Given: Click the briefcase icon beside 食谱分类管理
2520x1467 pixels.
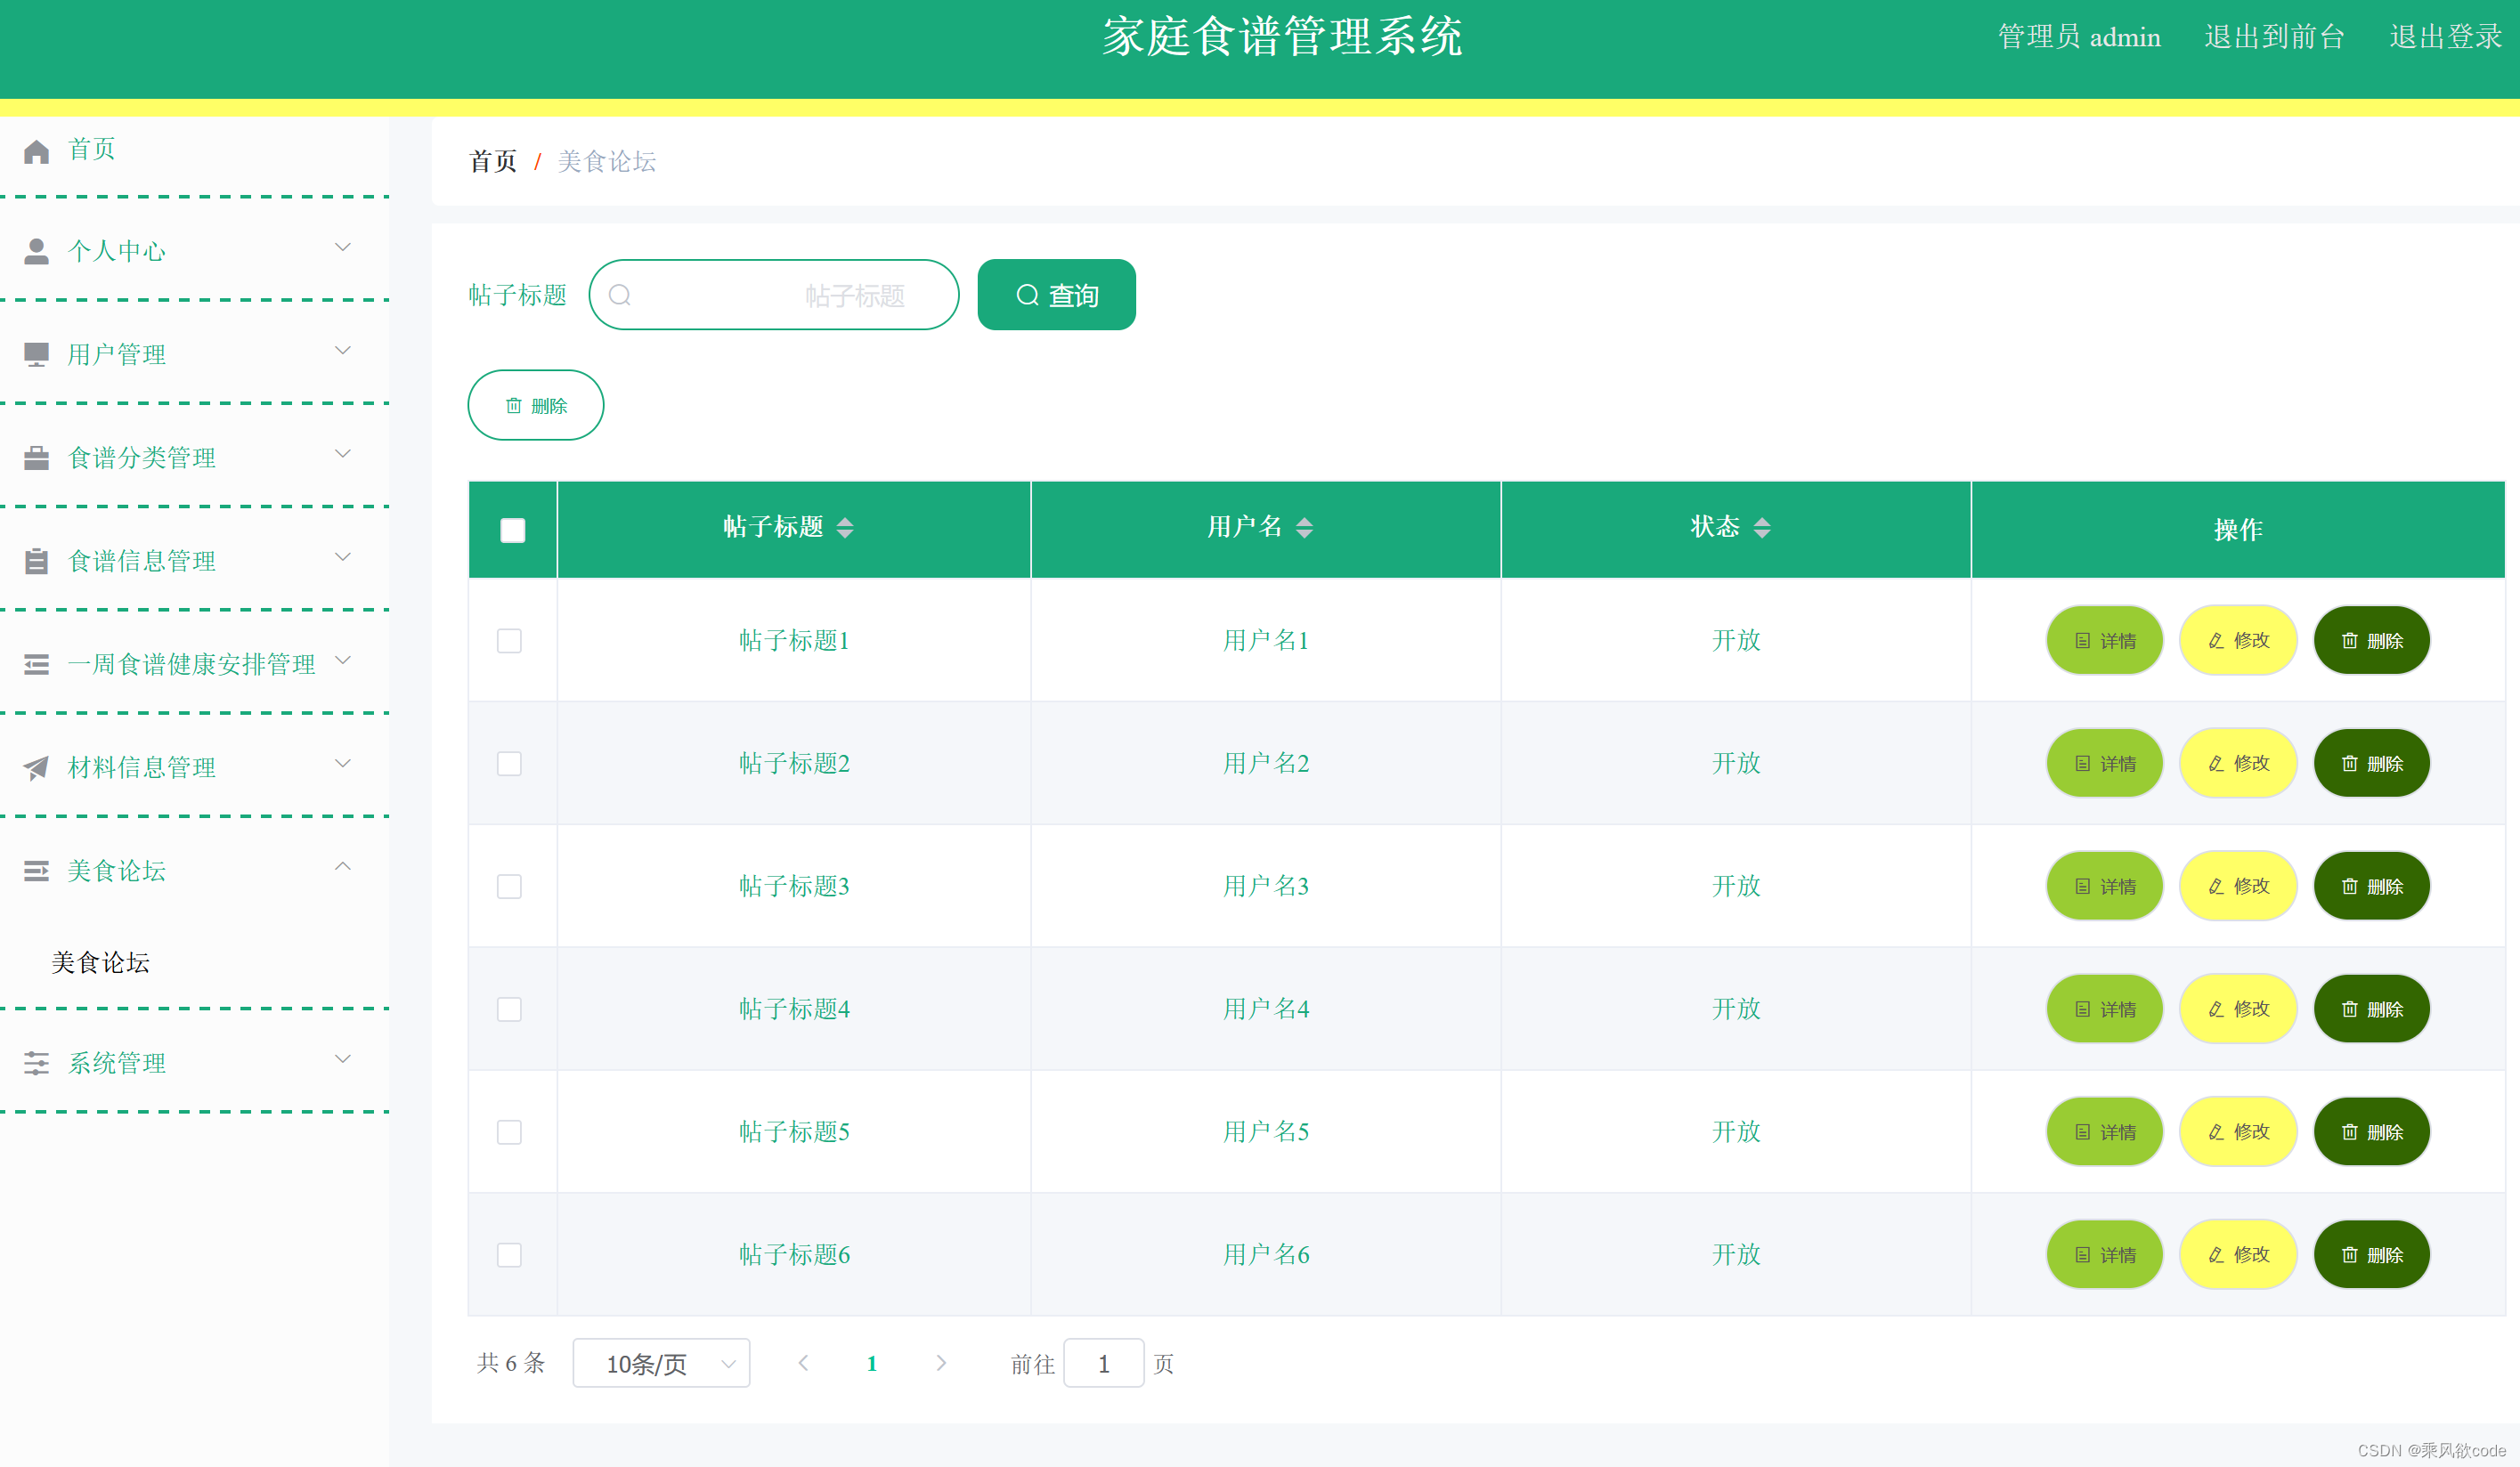Looking at the screenshot, I should [37, 457].
